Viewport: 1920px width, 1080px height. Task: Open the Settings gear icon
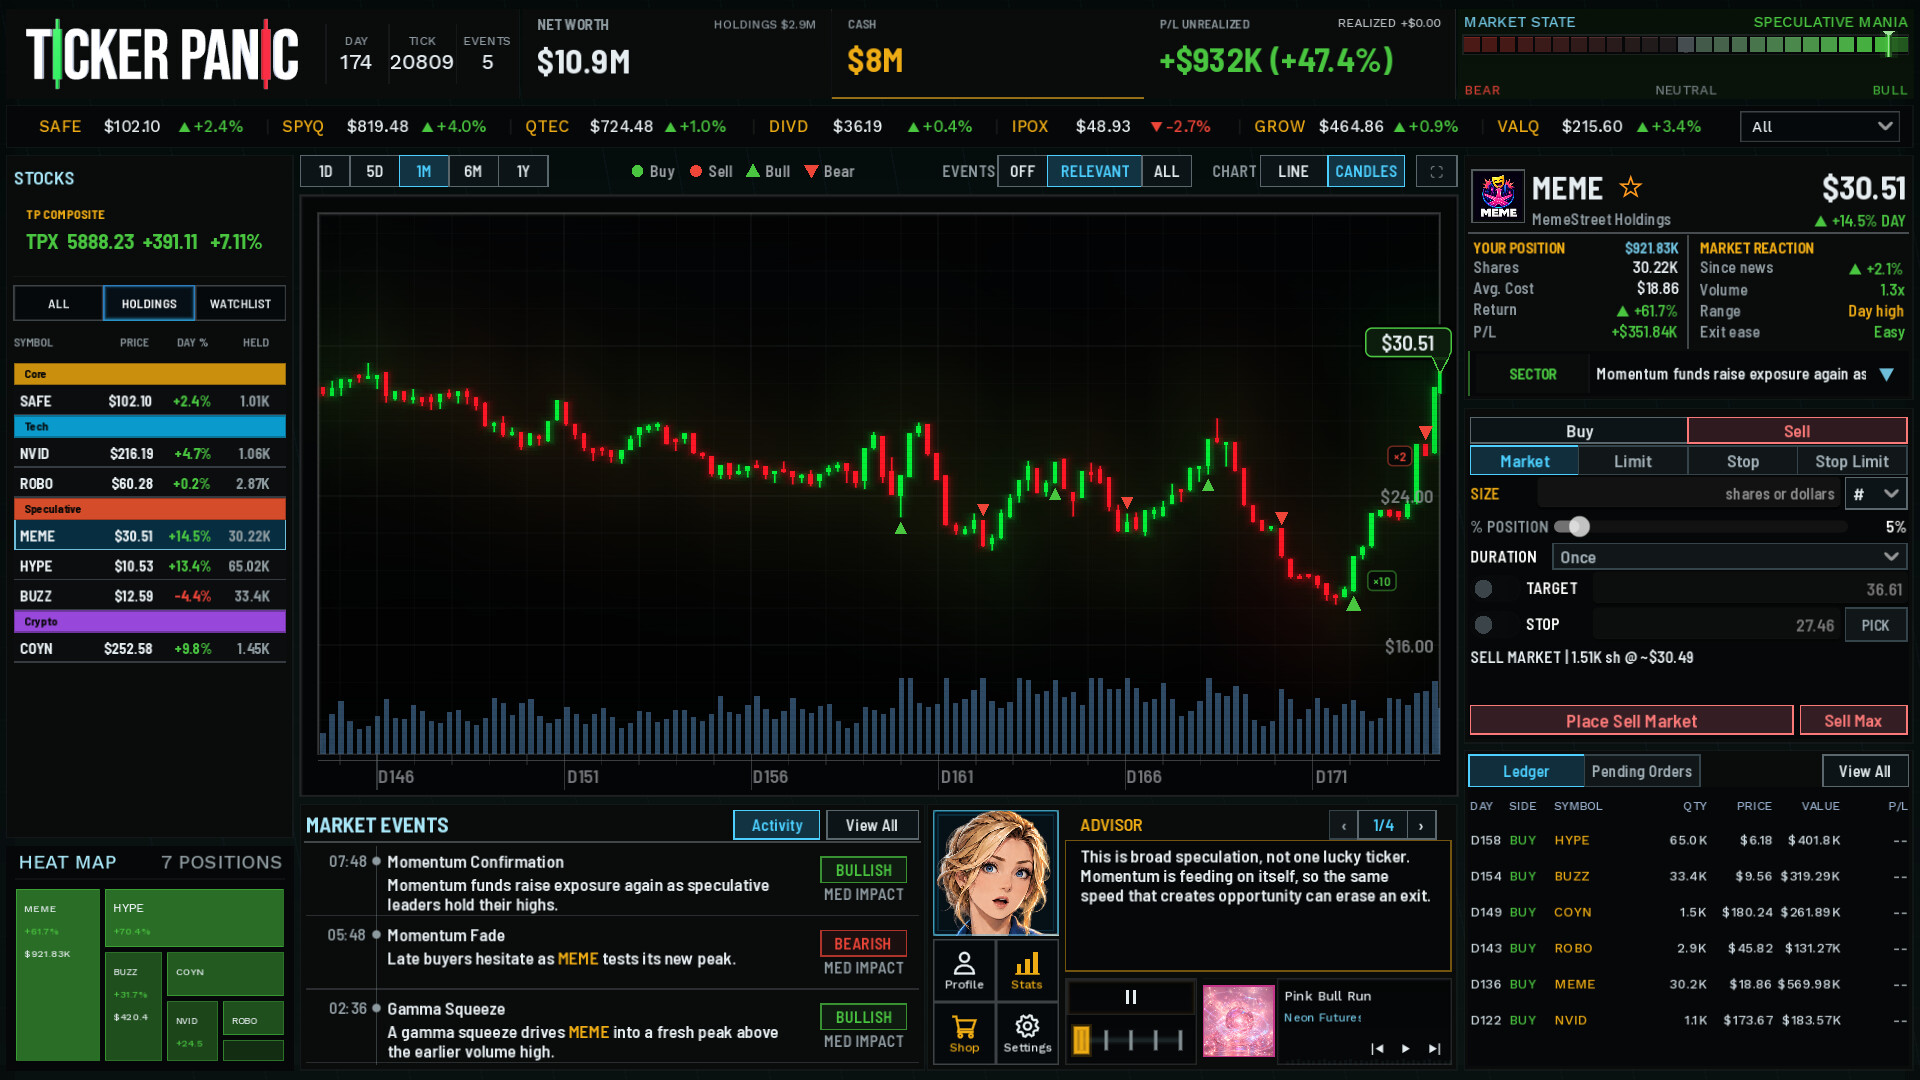[1027, 1033]
